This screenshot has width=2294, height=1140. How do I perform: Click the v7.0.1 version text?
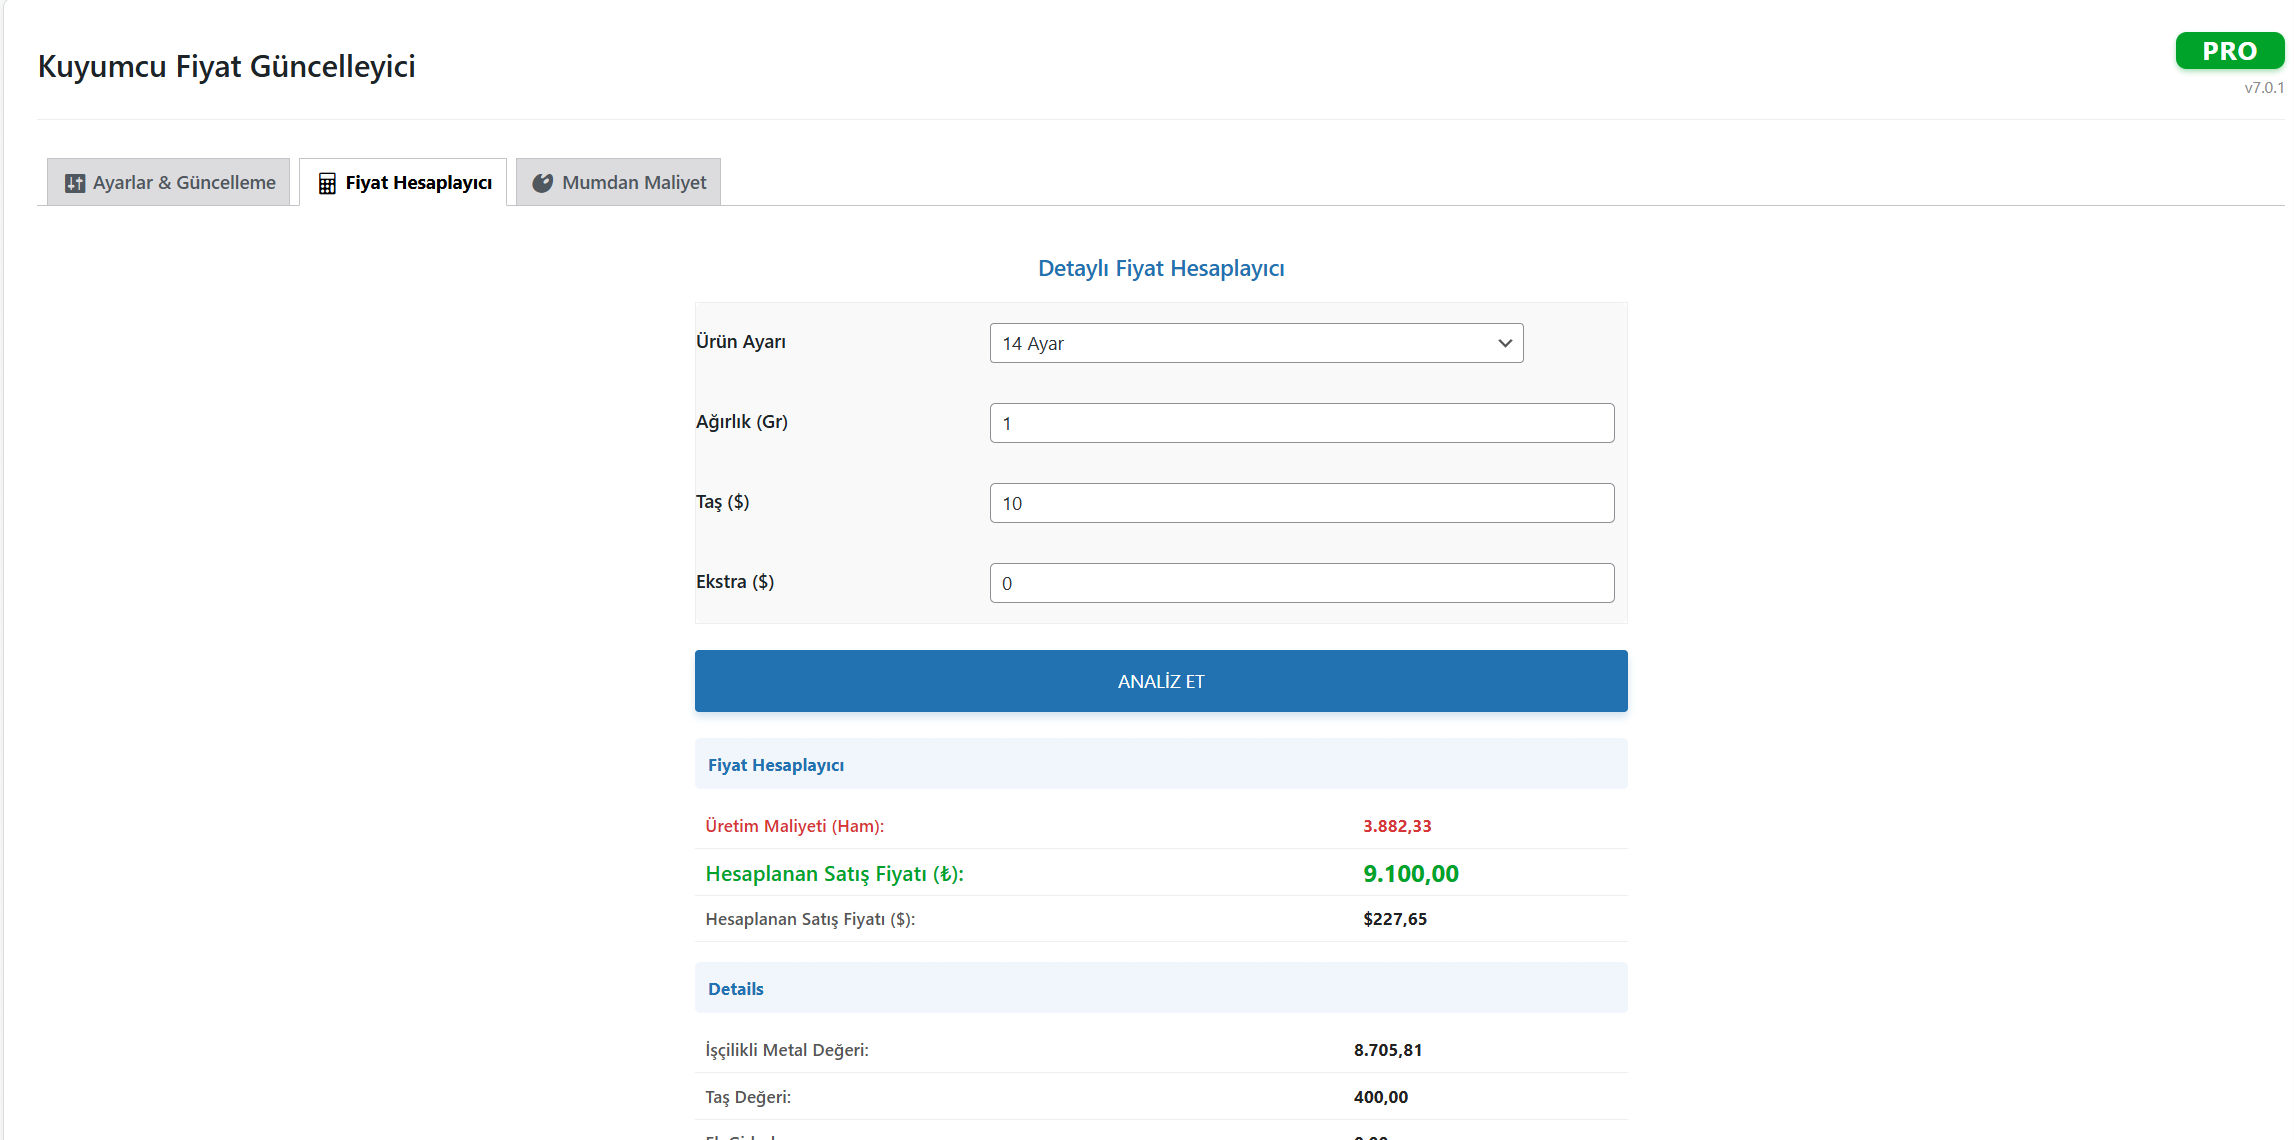coord(2264,88)
